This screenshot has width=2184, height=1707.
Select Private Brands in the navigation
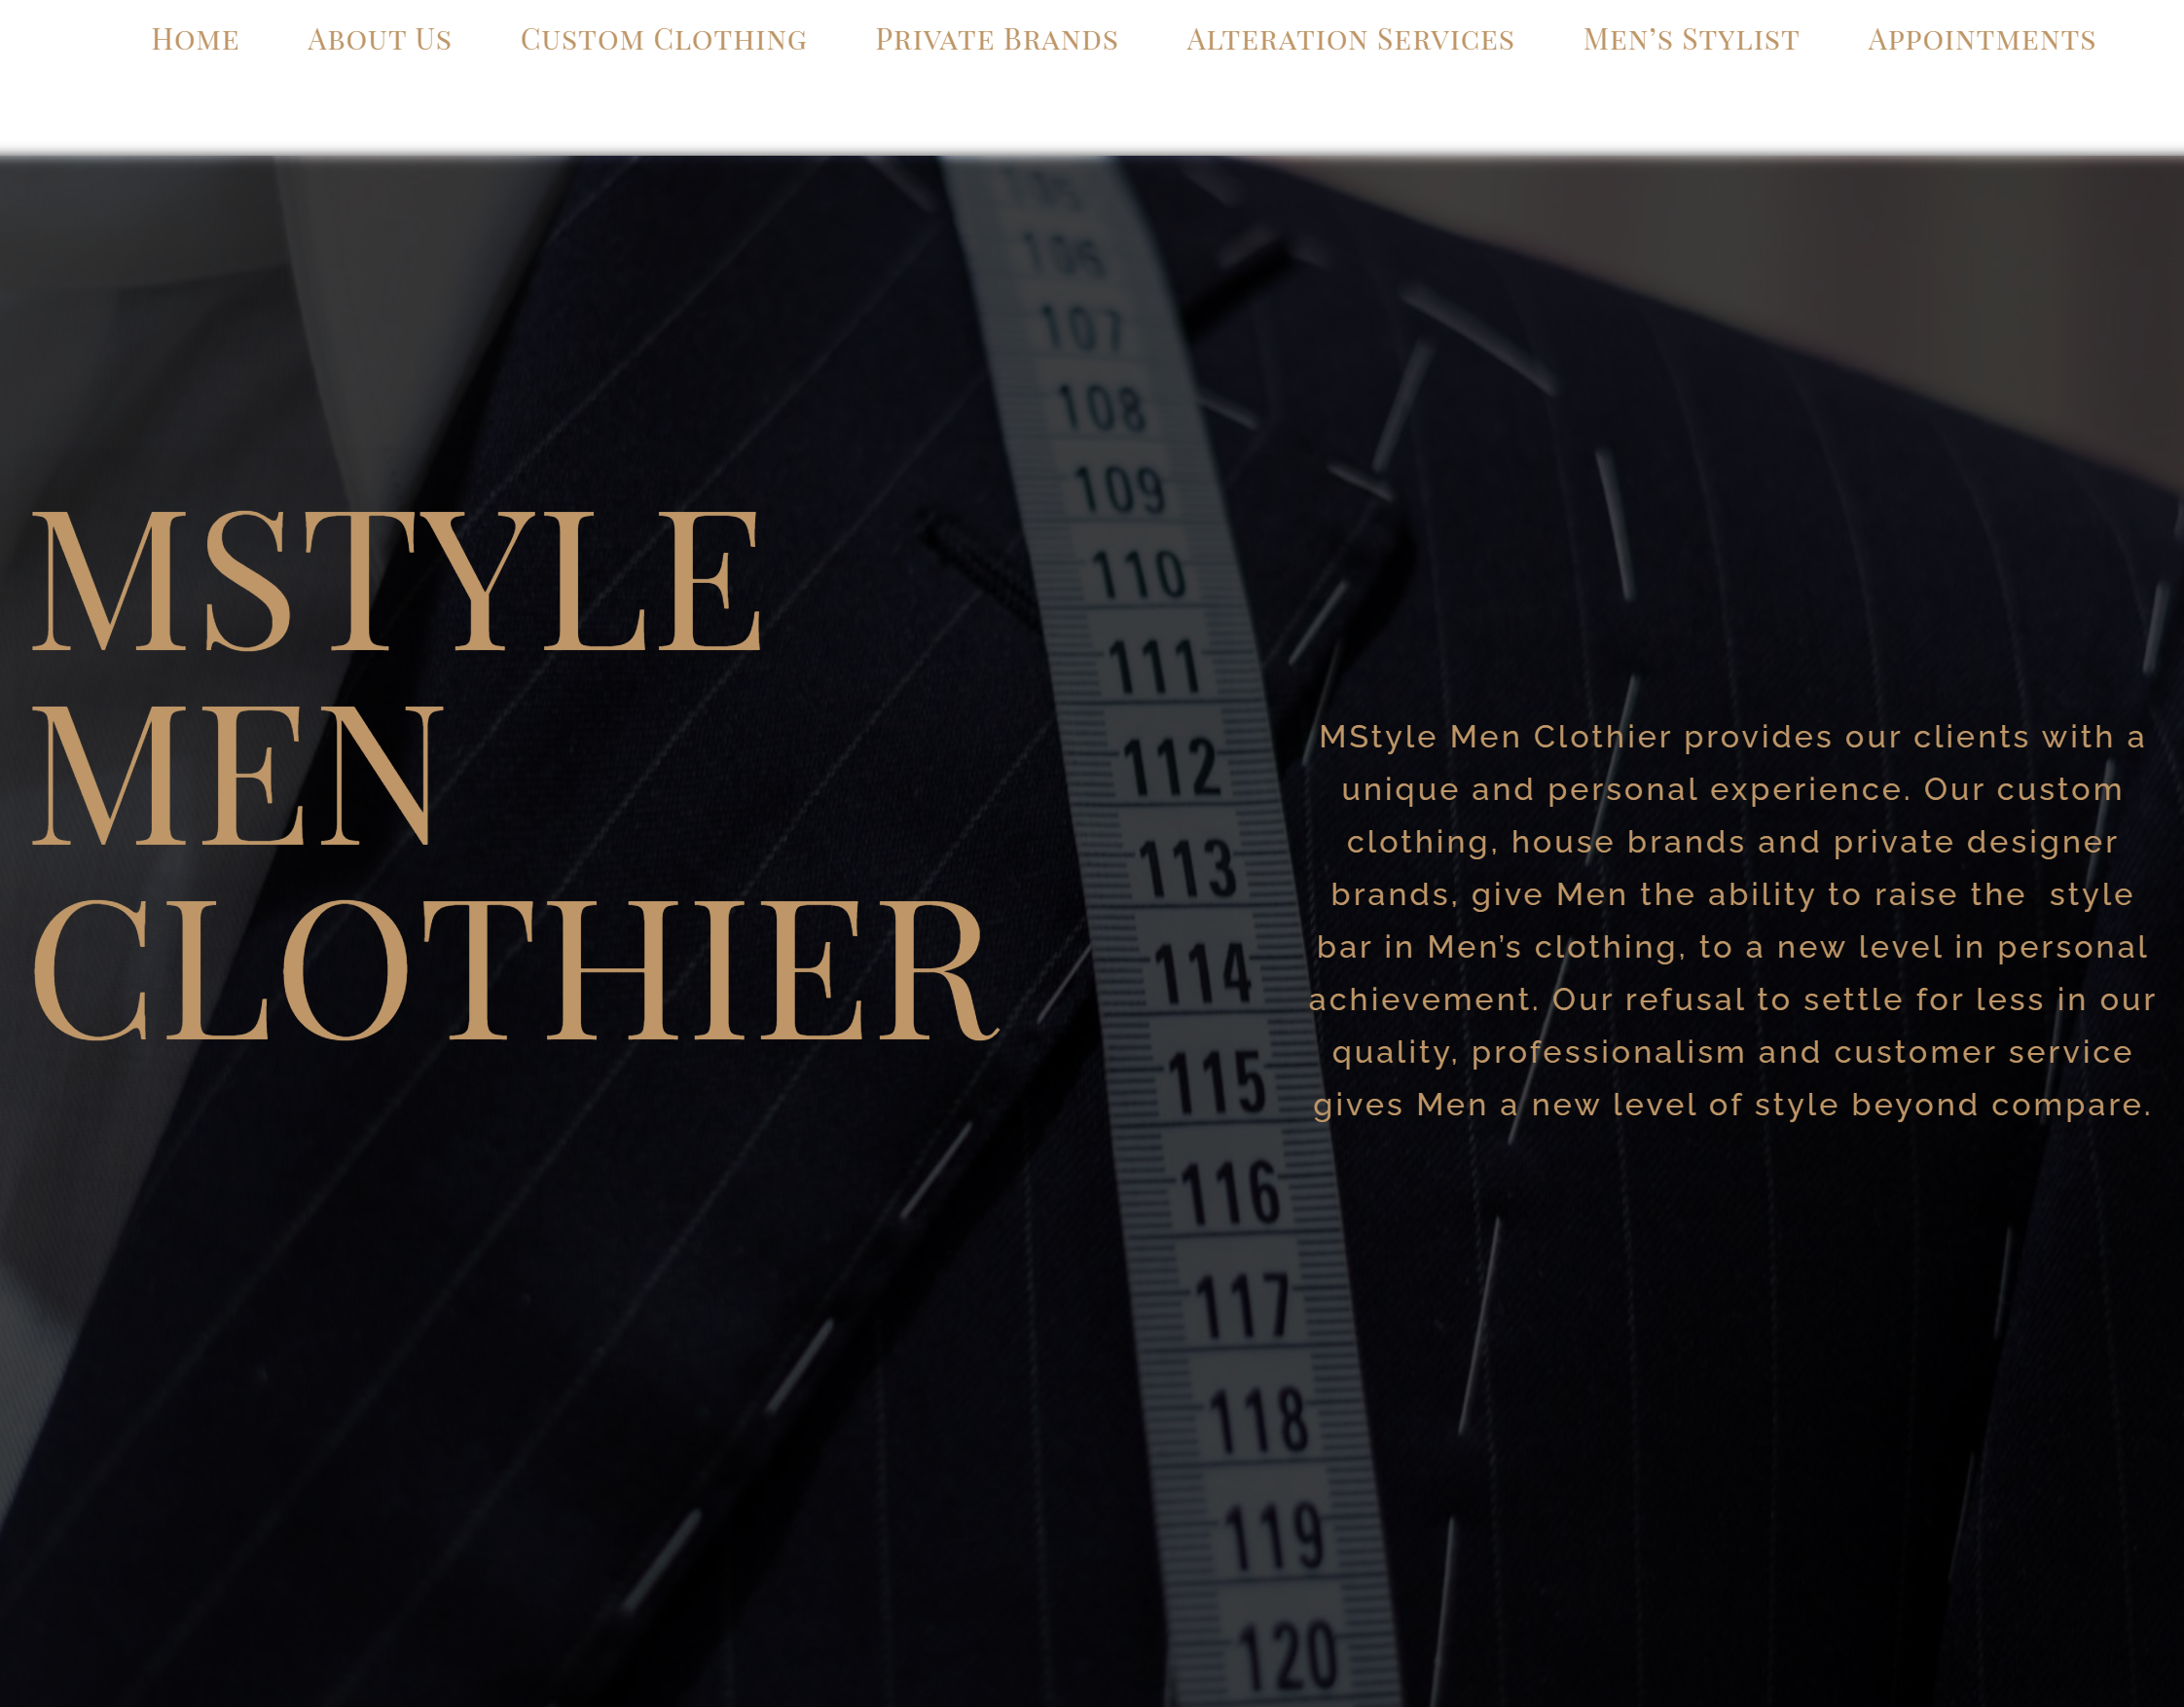tap(997, 39)
